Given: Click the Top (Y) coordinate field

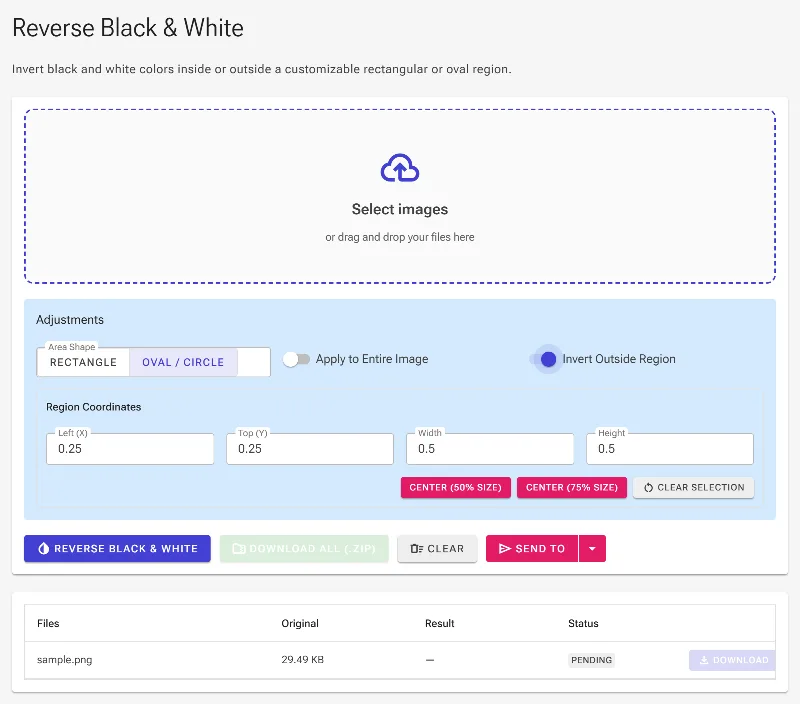Looking at the screenshot, I should tap(310, 449).
